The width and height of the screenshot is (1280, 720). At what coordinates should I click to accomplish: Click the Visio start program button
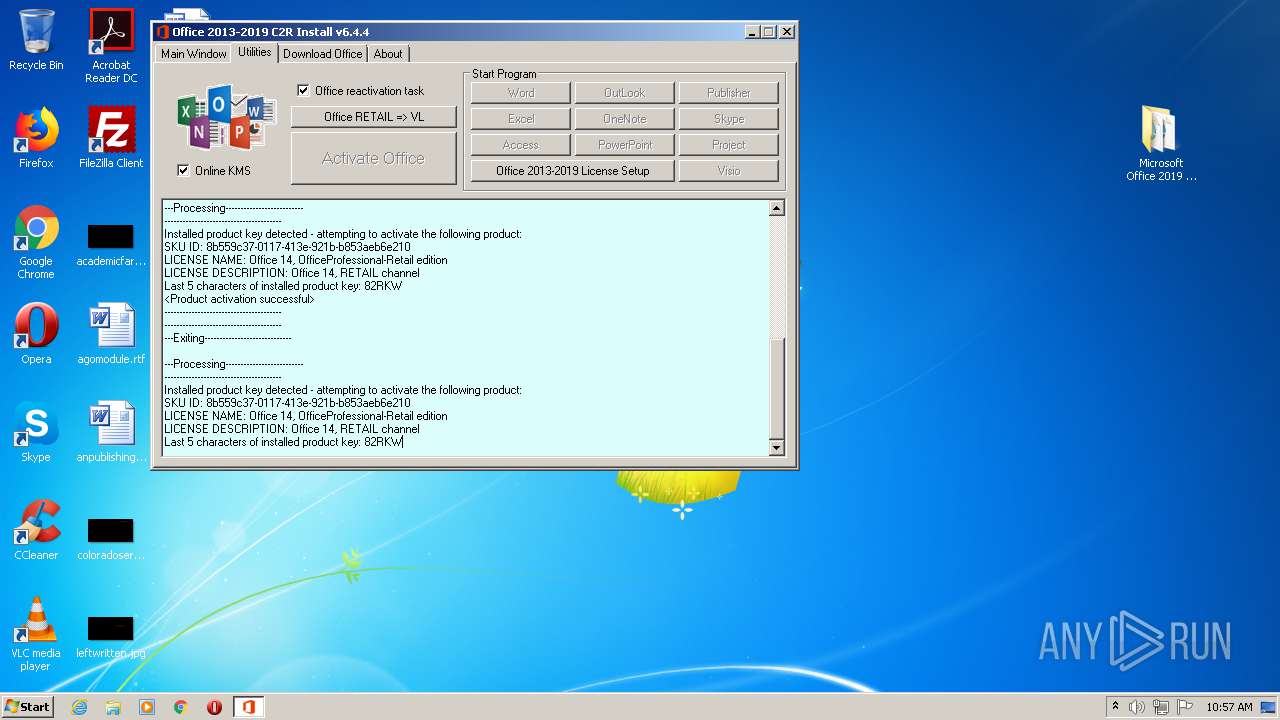tap(729, 171)
